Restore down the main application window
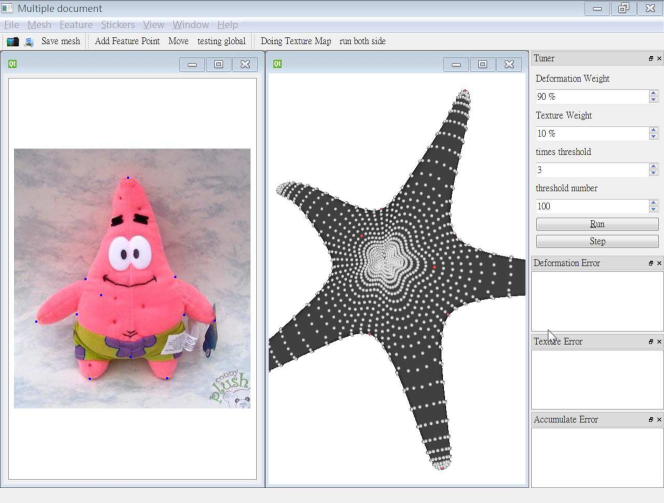664x503 pixels. tap(623, 8)
